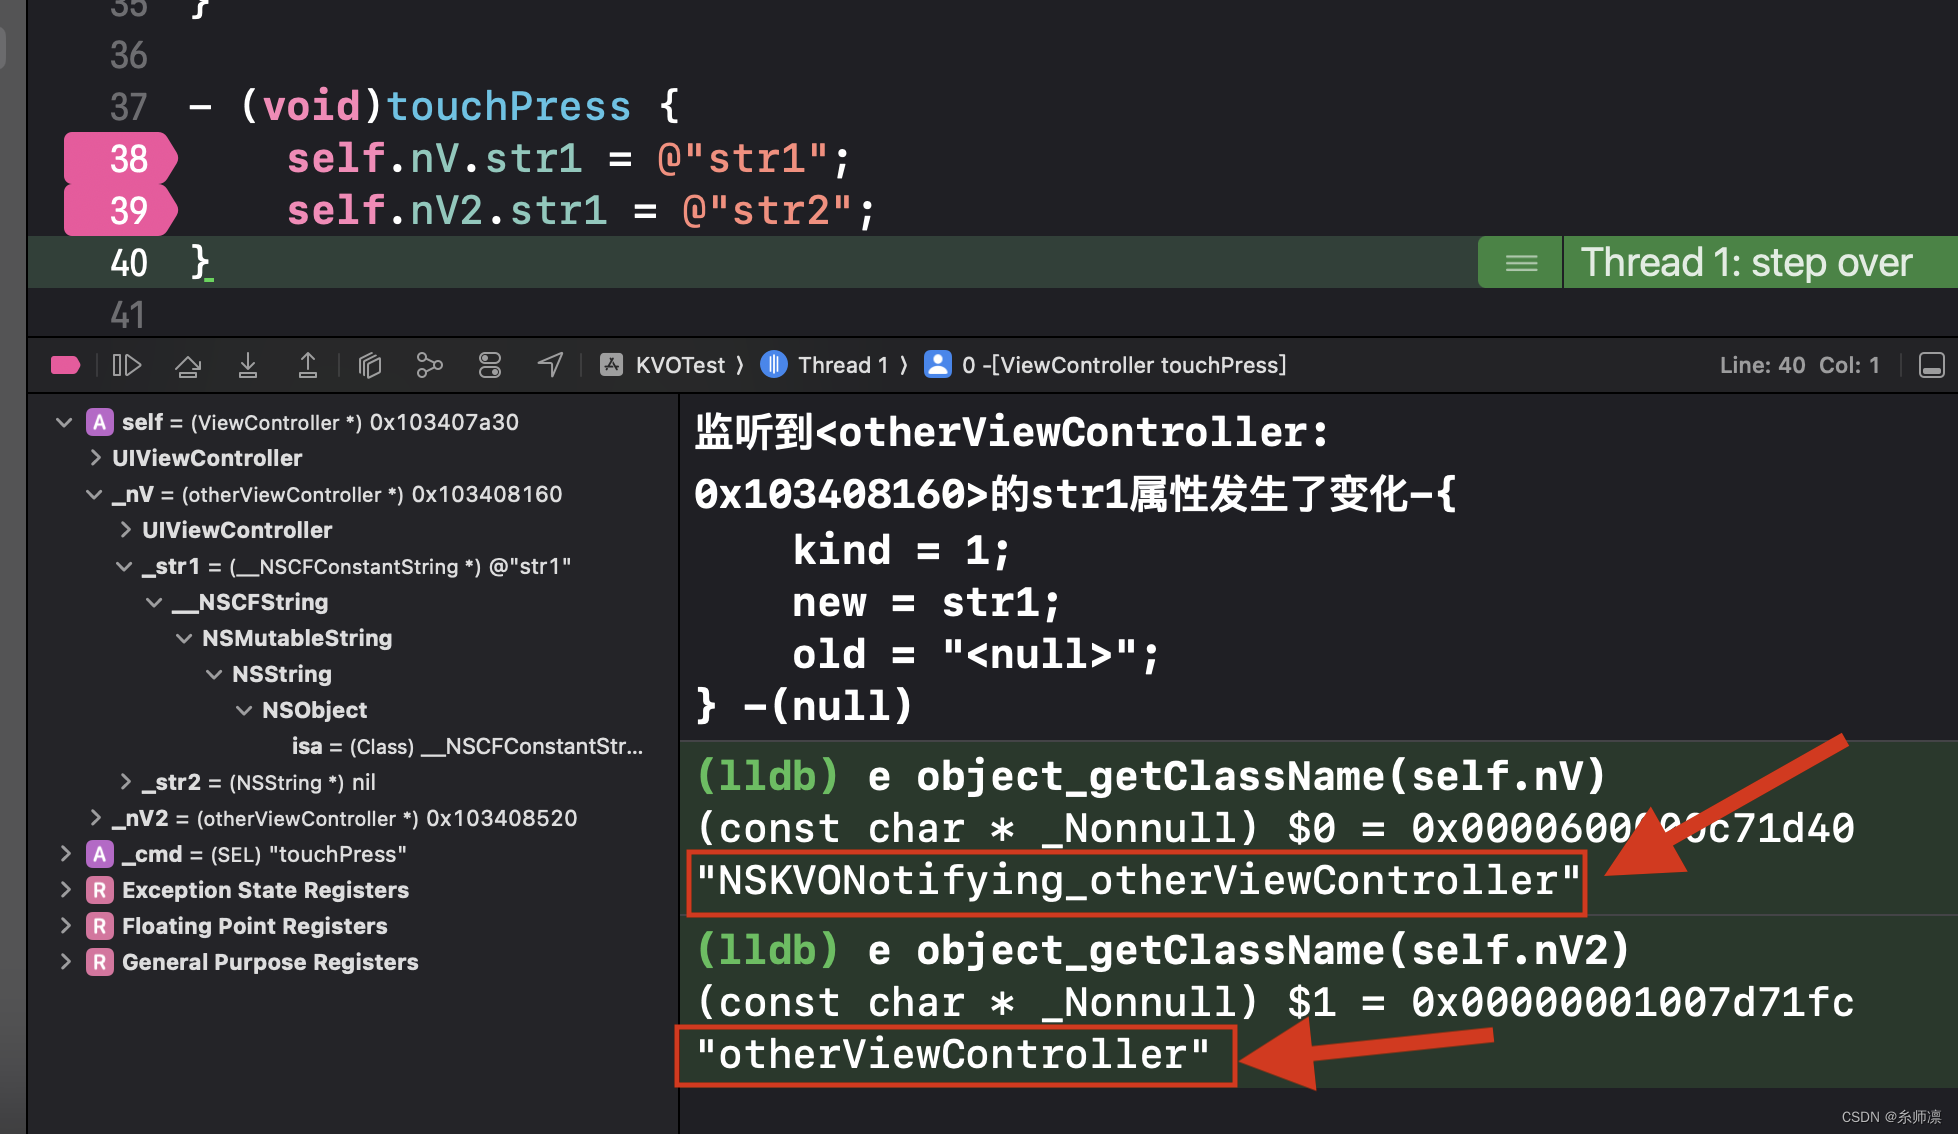This screenshot has width=1958, height=1134.
Task: Click R badge of Exception State Registers
Action: click(99, 890)
